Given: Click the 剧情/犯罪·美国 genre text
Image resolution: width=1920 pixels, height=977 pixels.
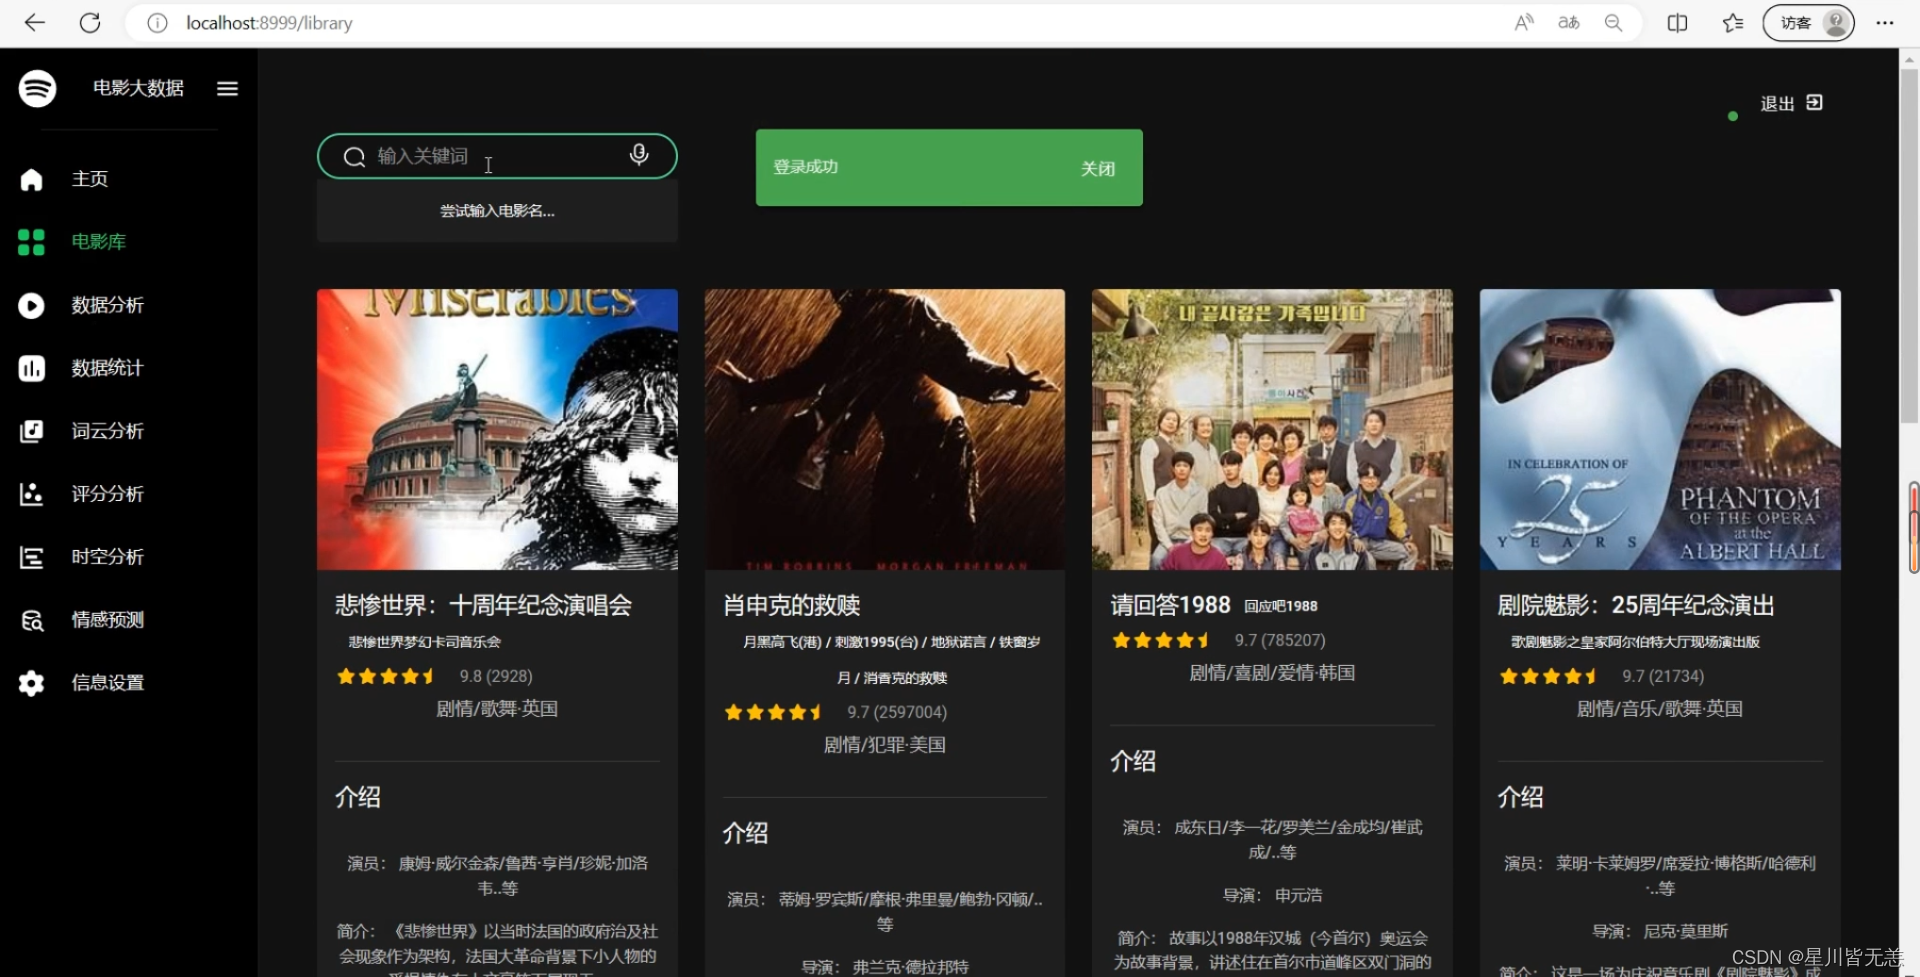Looking at the screenshot, I should [x=884, y=745].
